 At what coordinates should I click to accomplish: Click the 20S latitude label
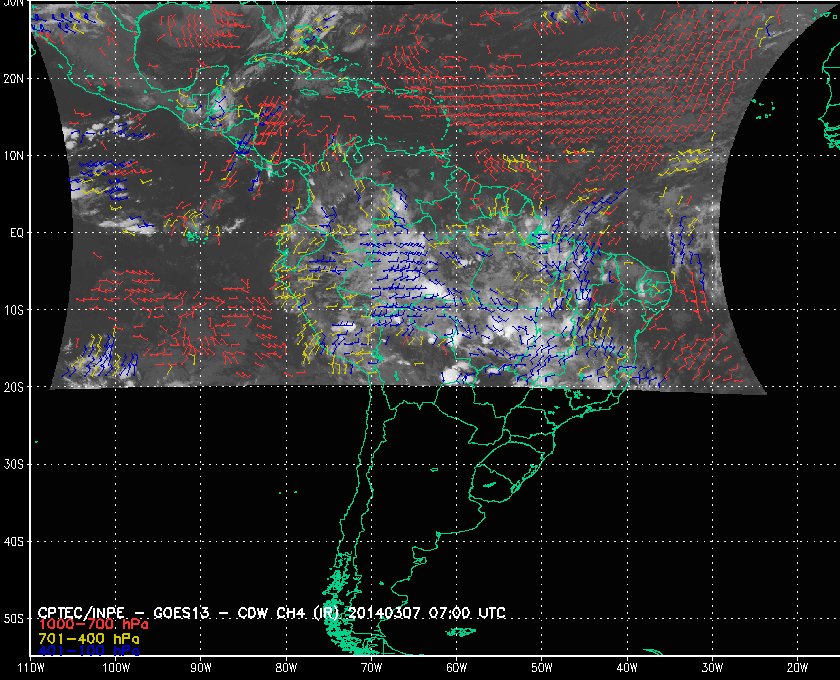coord(13,387)
